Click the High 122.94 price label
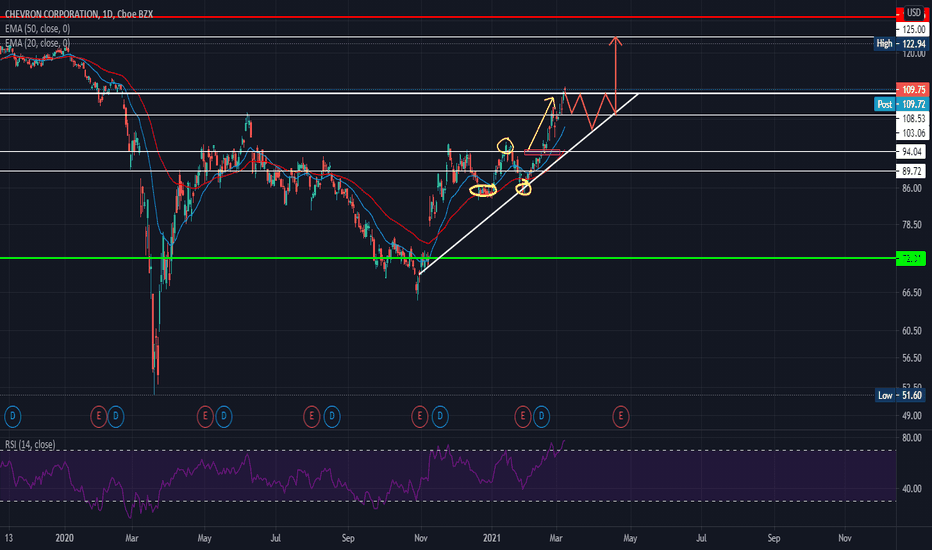This screenshot has width=932, height=550. click(x=901, y=43)
